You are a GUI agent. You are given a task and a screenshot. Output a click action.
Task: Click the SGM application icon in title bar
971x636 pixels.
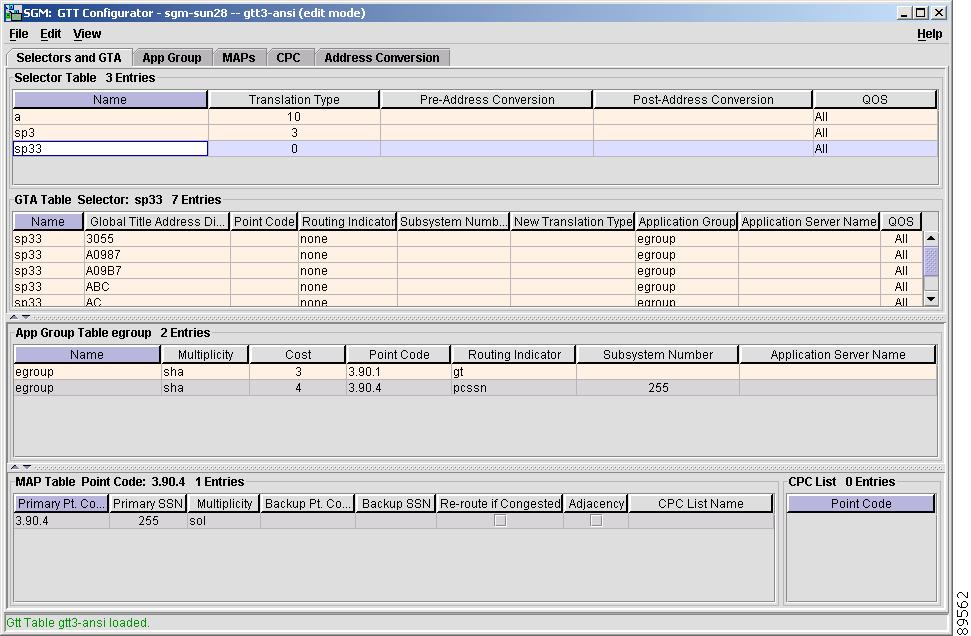tap(14, 13)
